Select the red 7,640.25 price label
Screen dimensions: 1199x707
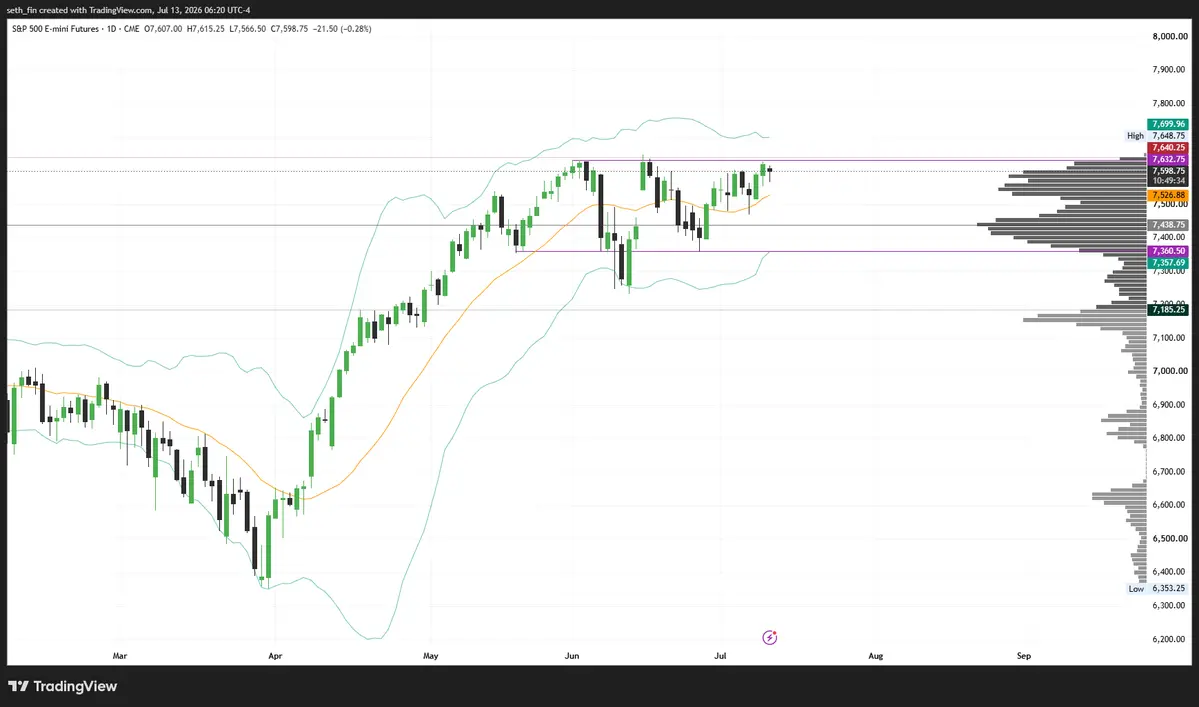[x=1168, y=148]
